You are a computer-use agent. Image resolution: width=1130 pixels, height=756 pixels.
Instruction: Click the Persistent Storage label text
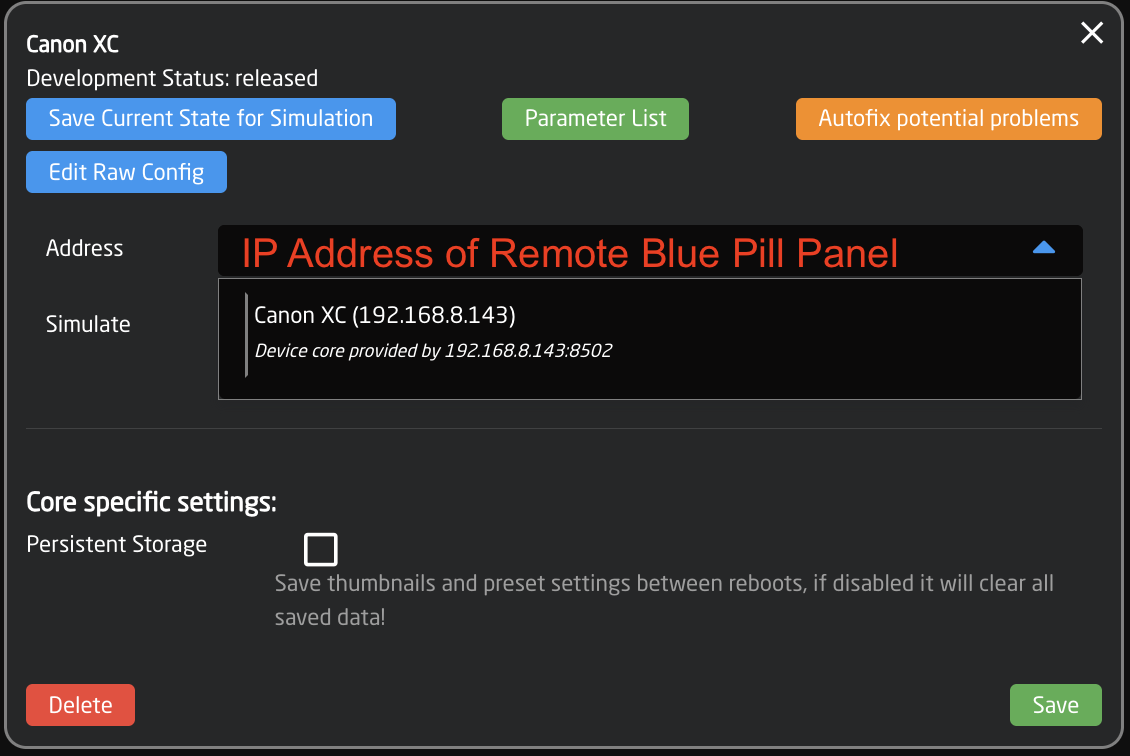coord(116,544)
